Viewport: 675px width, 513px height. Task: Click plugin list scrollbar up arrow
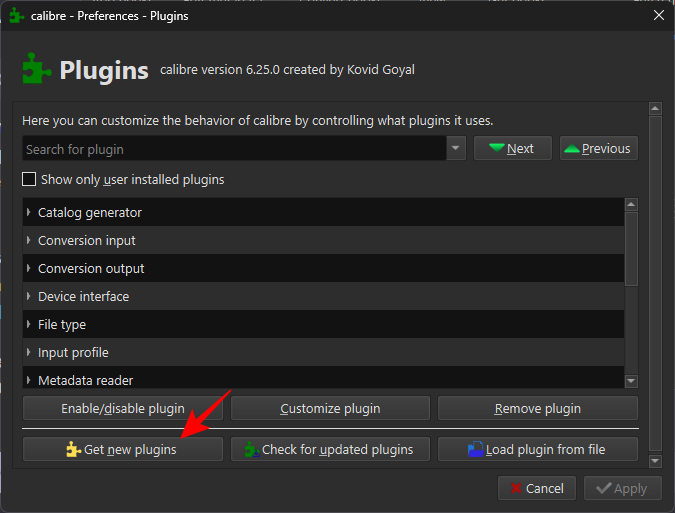pyautogui.click(x=631, y=204)
